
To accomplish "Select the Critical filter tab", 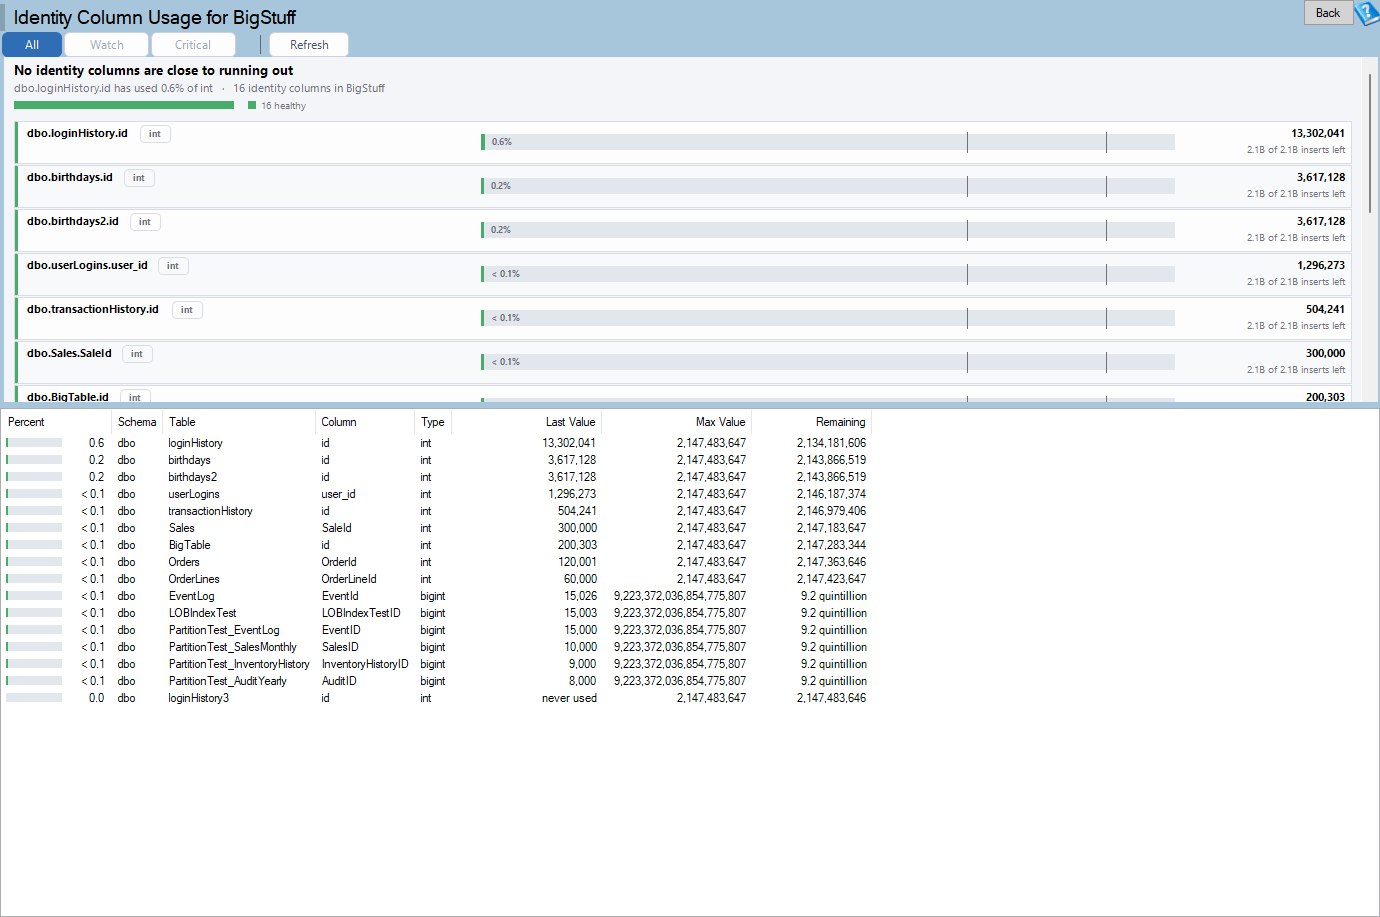I will (x=193, y=45).
